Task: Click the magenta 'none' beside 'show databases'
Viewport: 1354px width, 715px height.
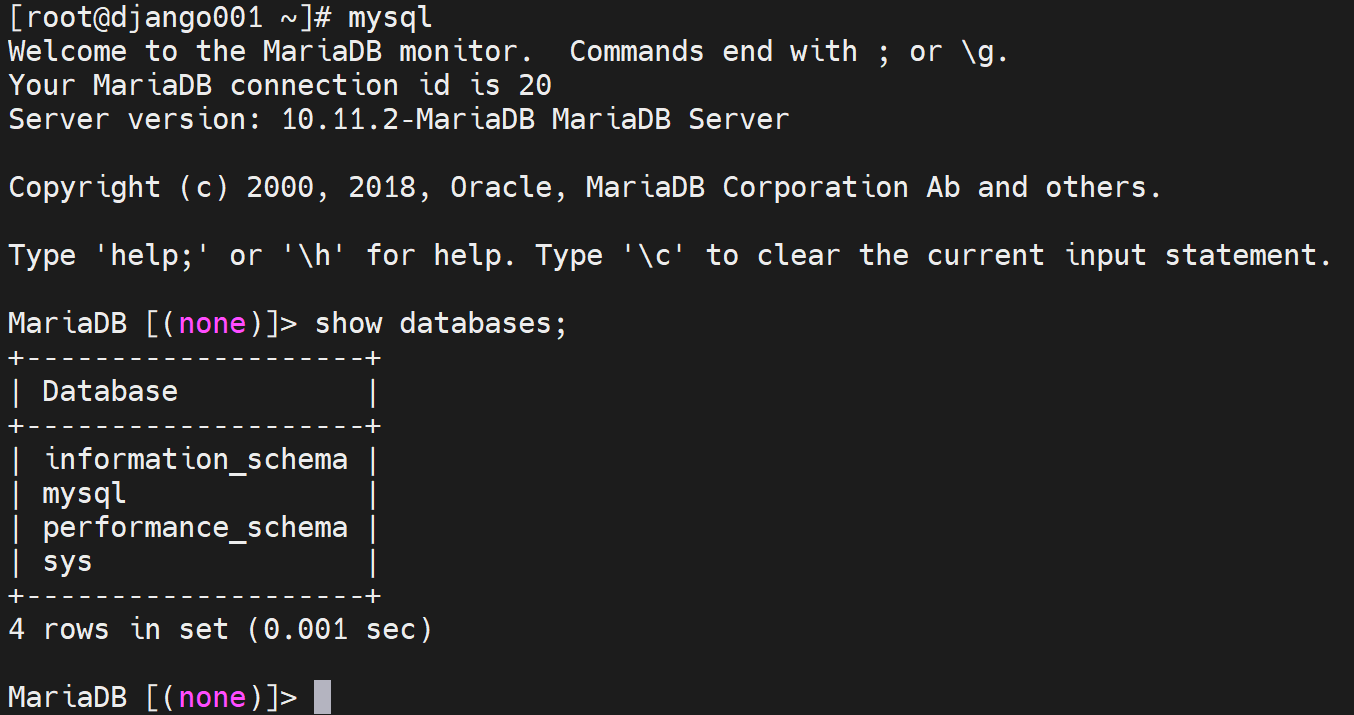Action: (212, 324)
